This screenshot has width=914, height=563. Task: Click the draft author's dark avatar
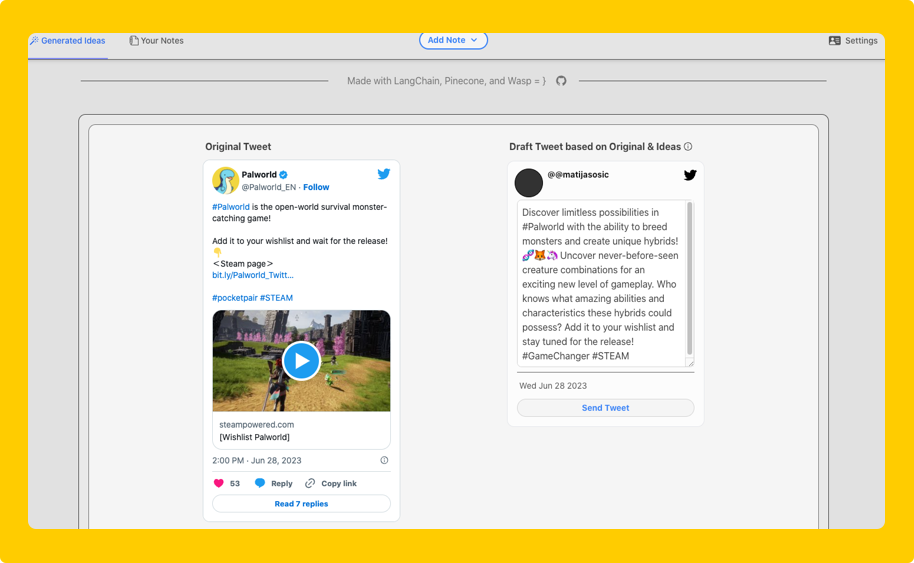coord(528,183)
